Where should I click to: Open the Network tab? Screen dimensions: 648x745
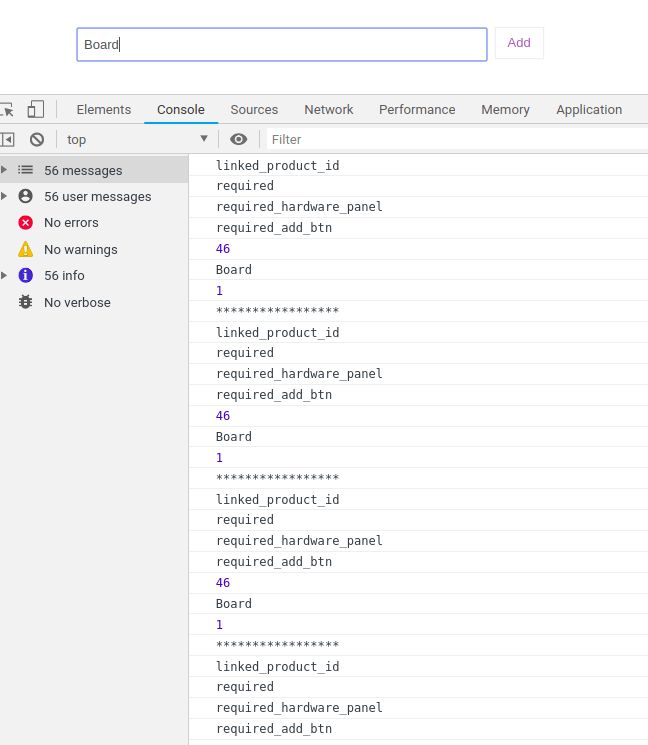(x=329, y=110)
